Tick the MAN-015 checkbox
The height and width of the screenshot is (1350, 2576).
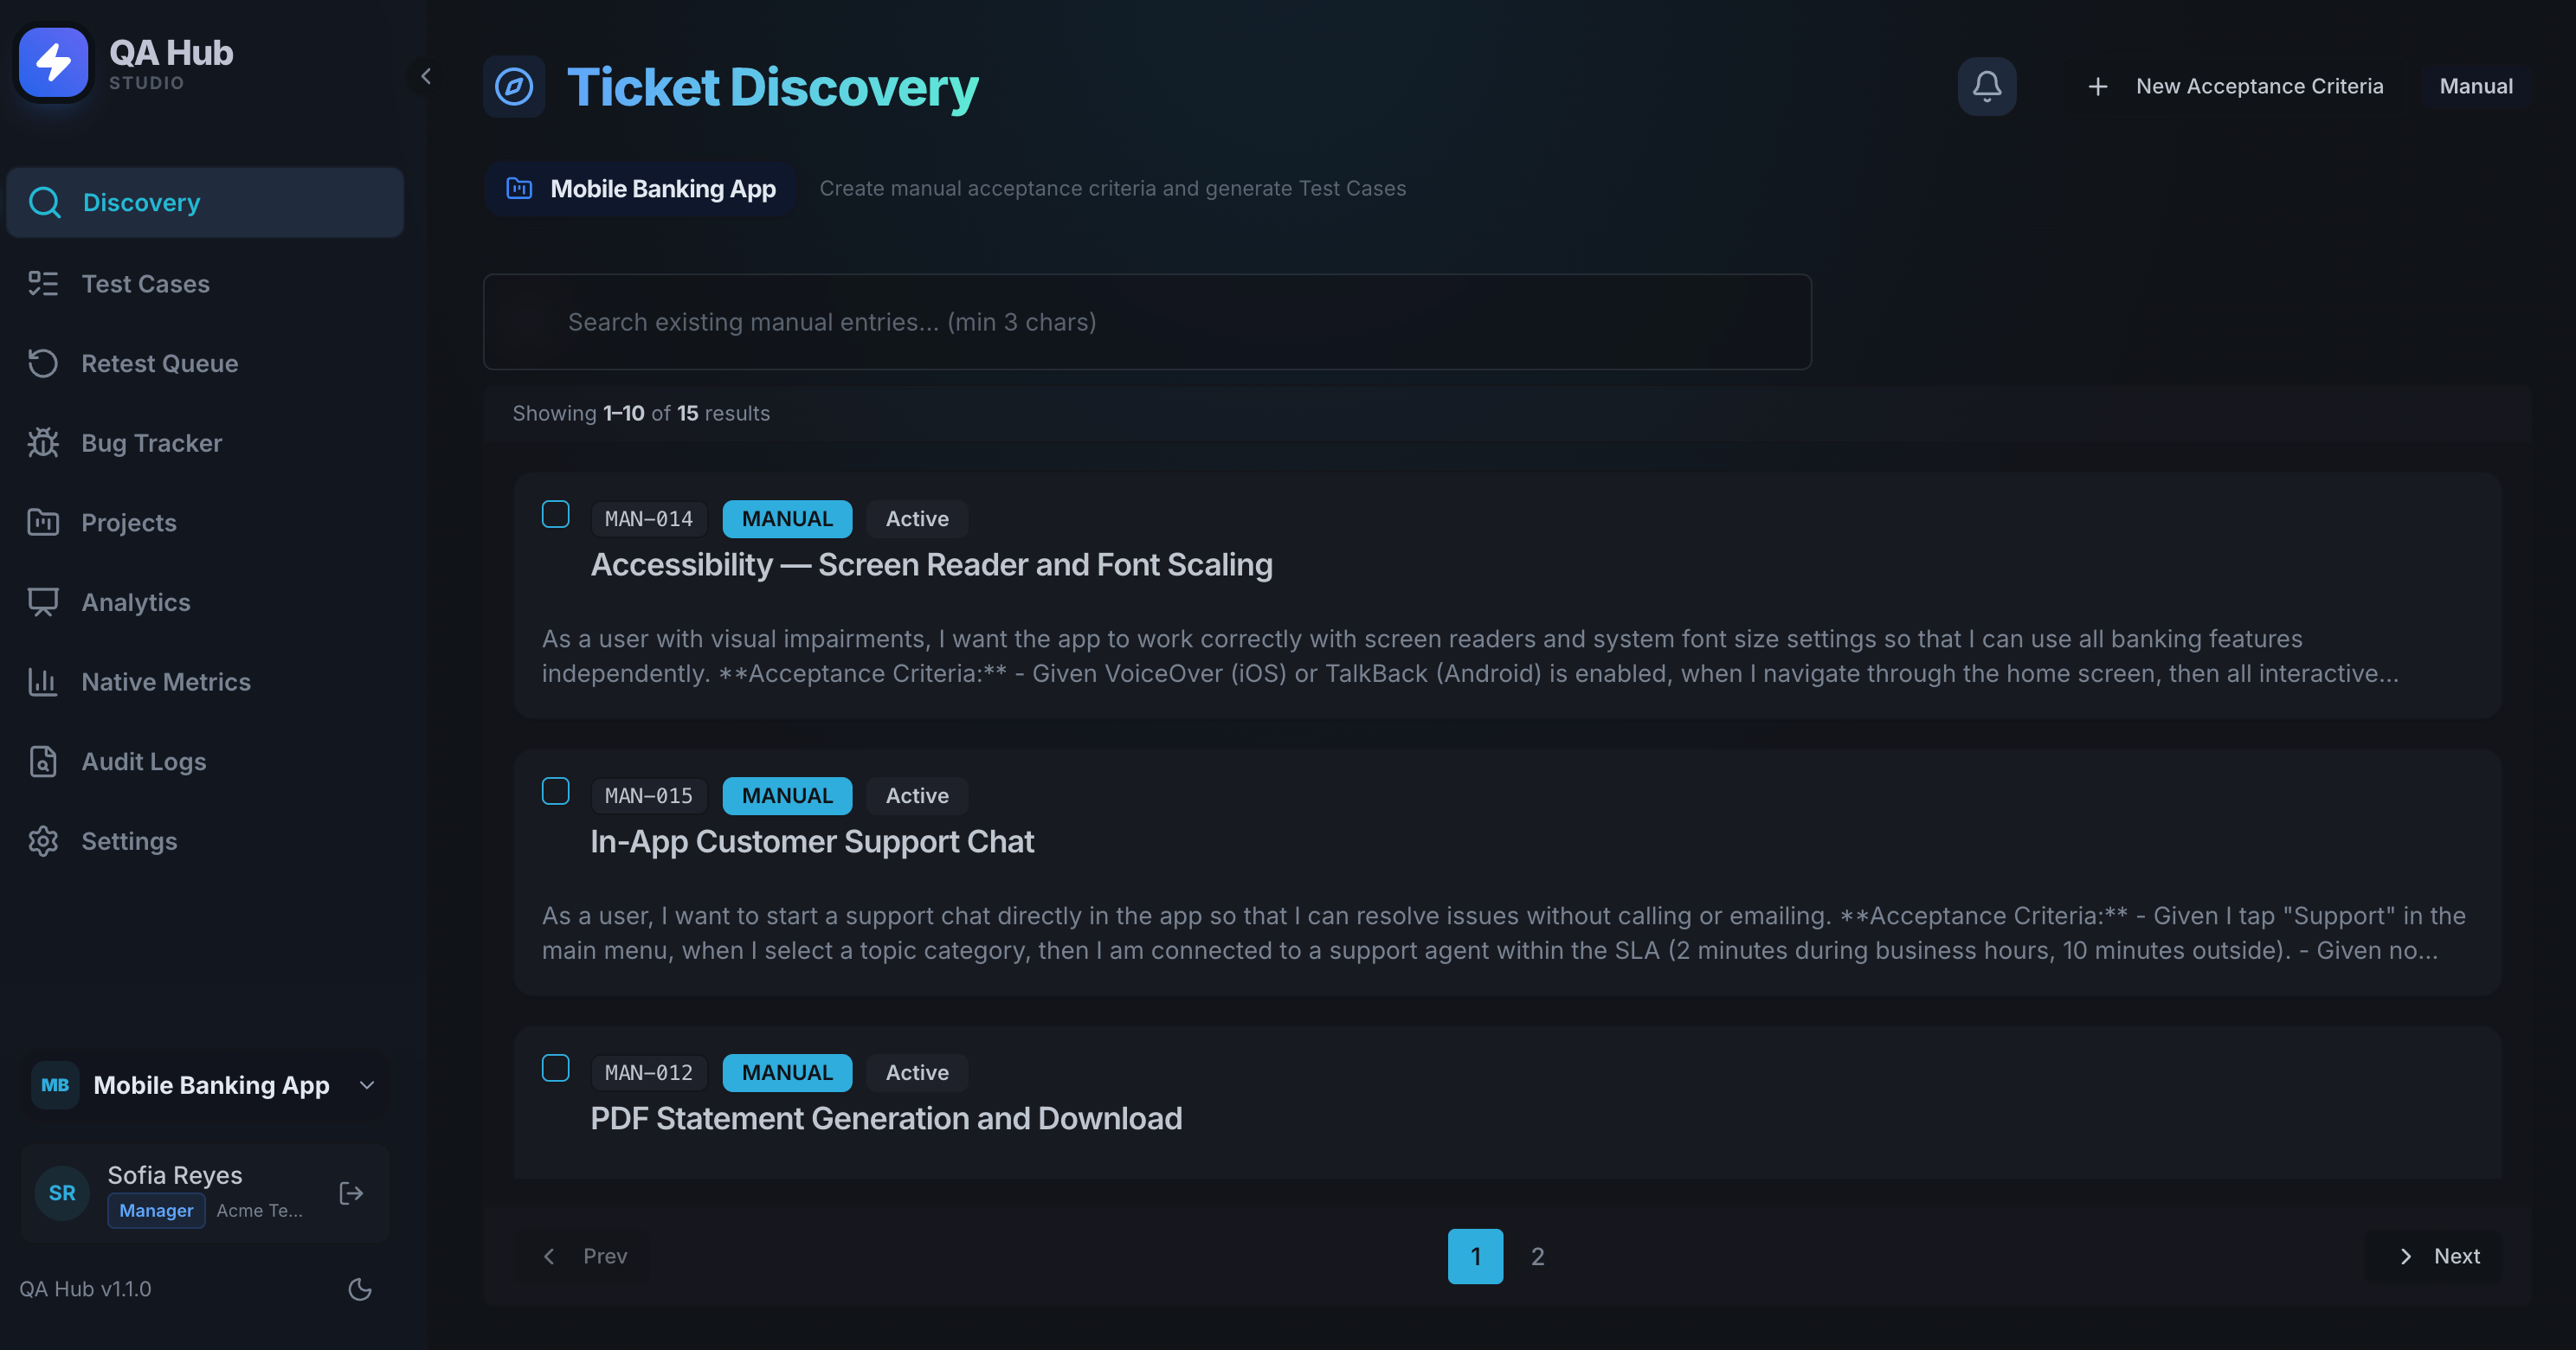coord(555,791)
